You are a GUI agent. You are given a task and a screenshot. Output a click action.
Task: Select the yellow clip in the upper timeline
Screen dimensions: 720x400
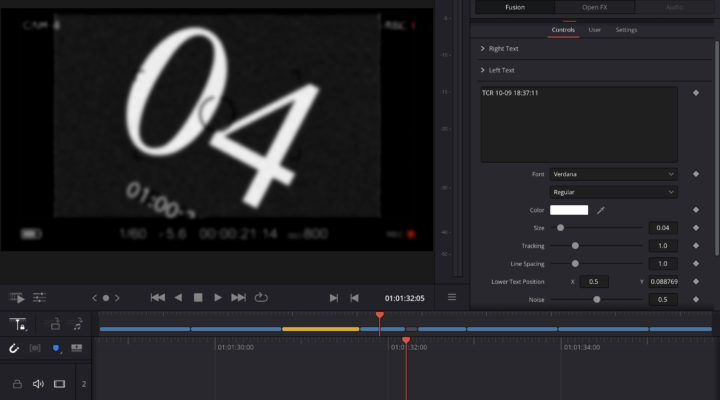[x=321, y=329]
